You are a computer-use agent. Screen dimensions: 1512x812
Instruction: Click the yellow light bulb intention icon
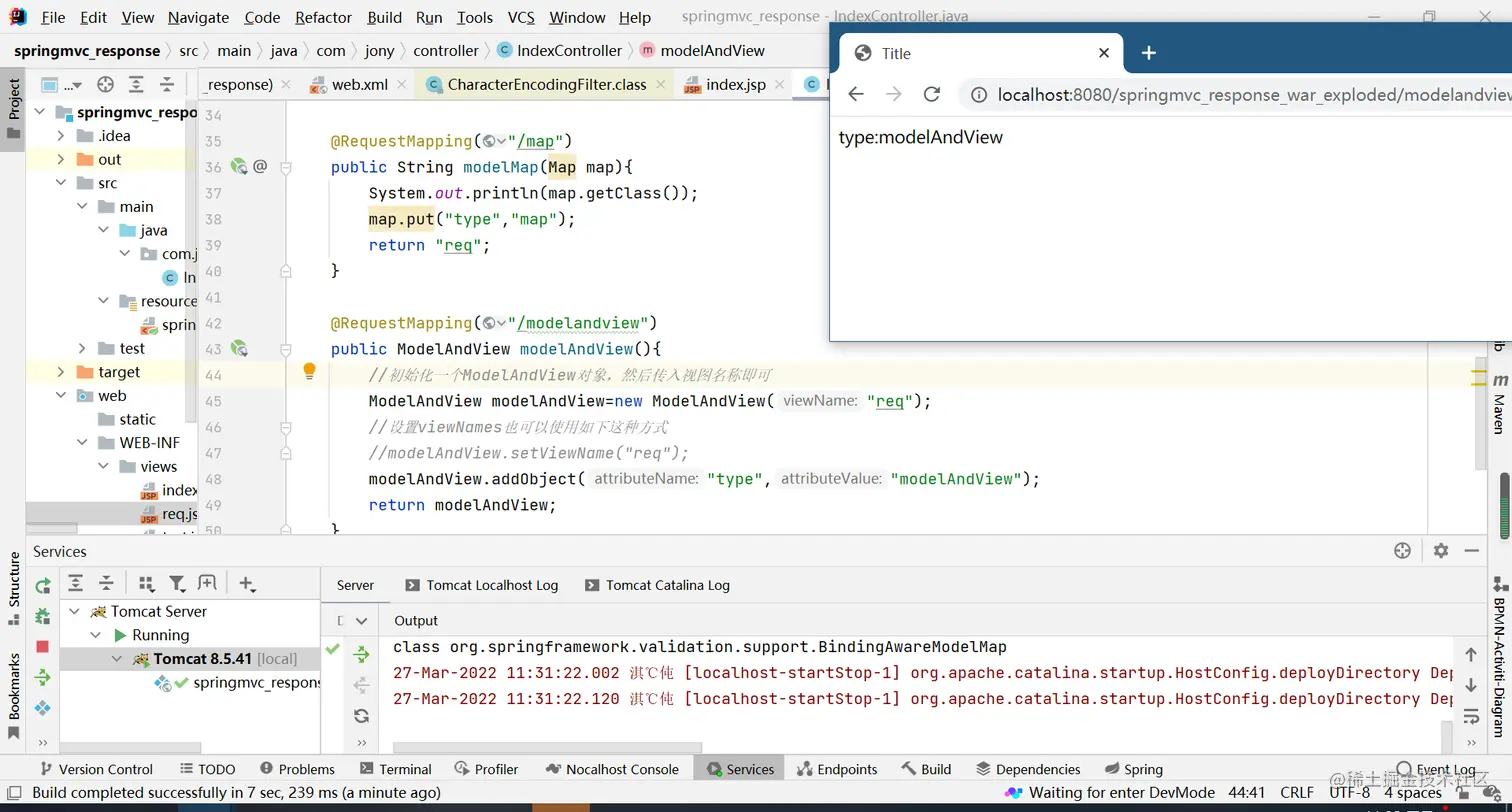309,371
